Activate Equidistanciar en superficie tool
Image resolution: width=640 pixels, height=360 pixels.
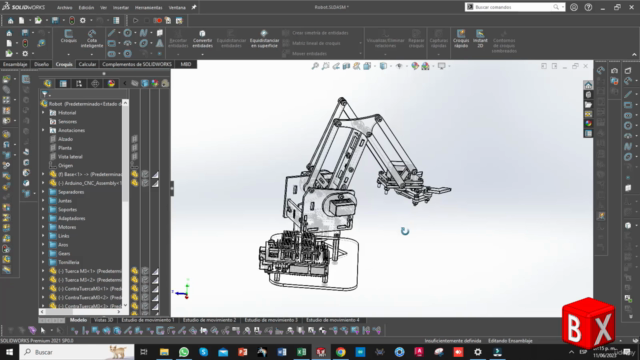tap(264, 39)
